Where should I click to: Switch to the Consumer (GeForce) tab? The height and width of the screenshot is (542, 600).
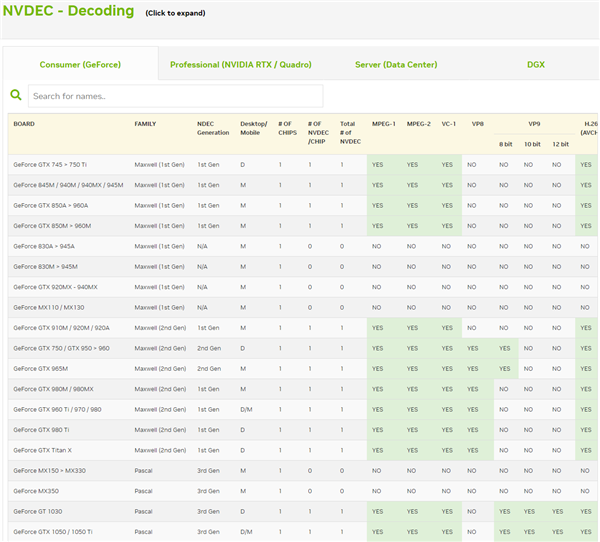pos(80,64)
